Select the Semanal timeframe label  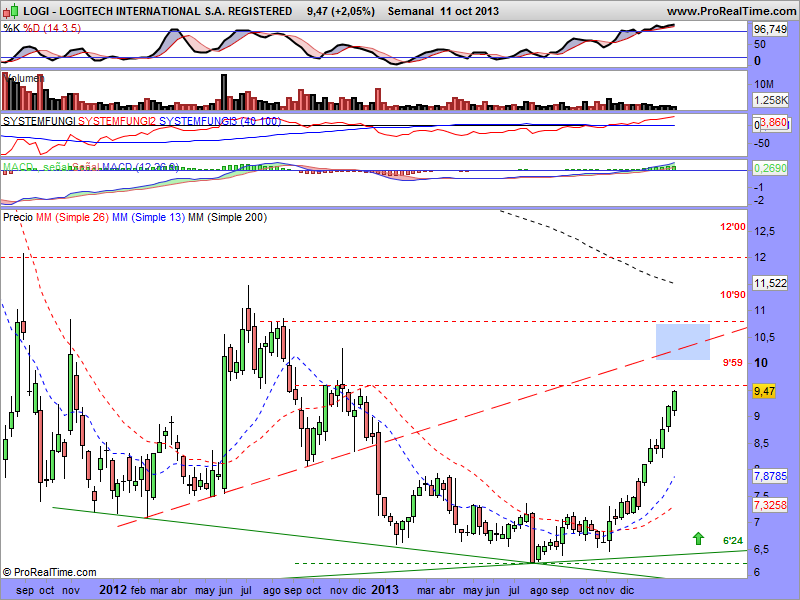(411, 11)
